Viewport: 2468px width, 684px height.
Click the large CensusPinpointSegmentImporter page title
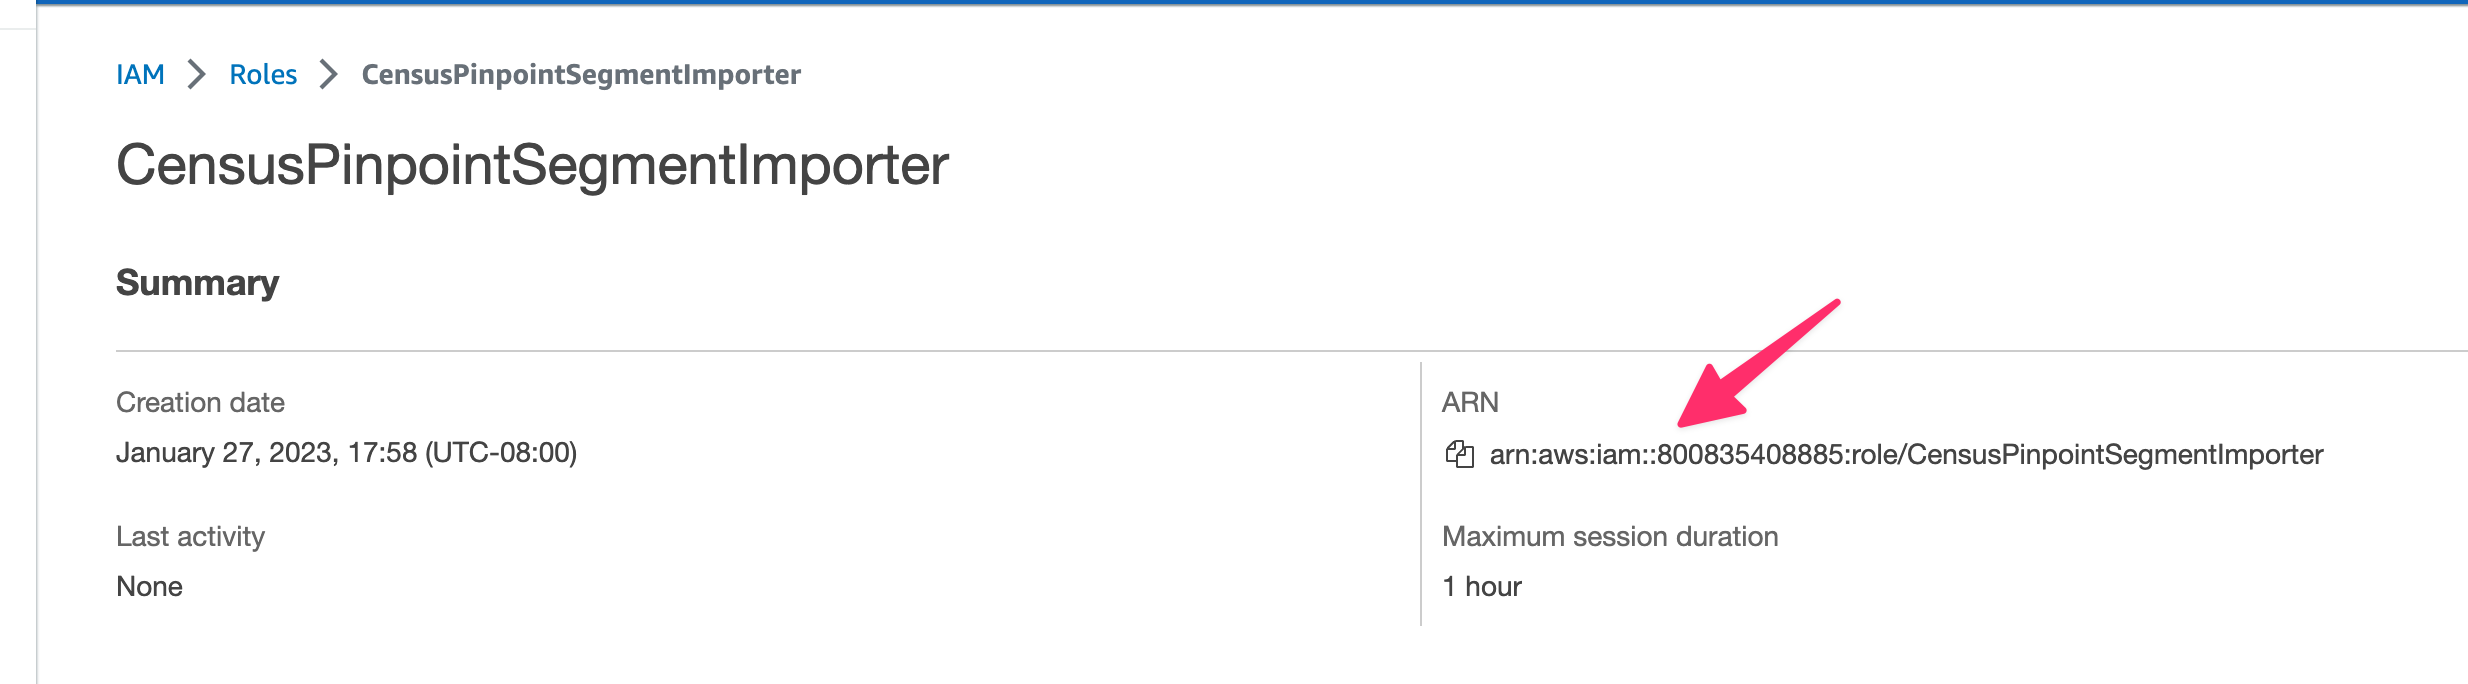pyautogui.click(x=532, y=165)
